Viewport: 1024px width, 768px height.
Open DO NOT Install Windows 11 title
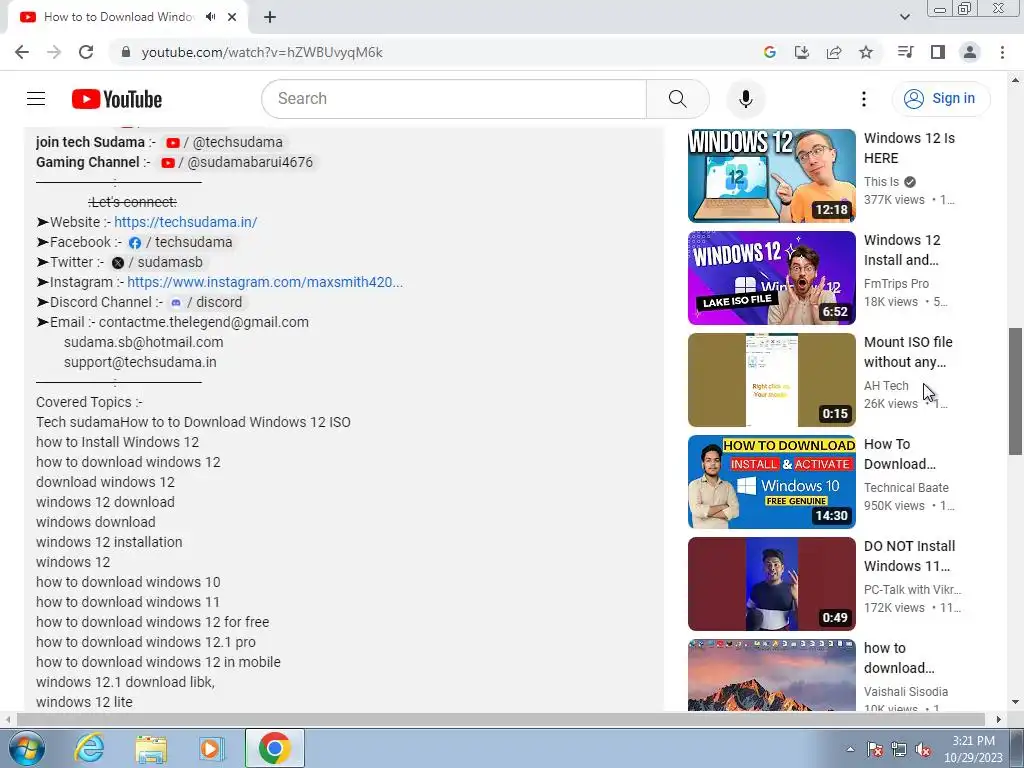(909, 556)
